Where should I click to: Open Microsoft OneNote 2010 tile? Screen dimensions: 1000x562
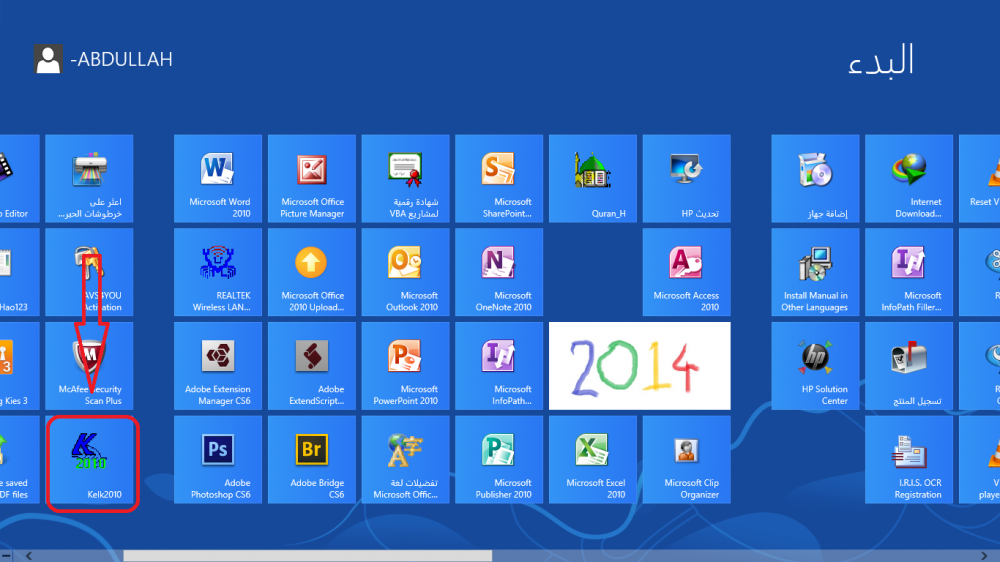click(x=498, y=272)
